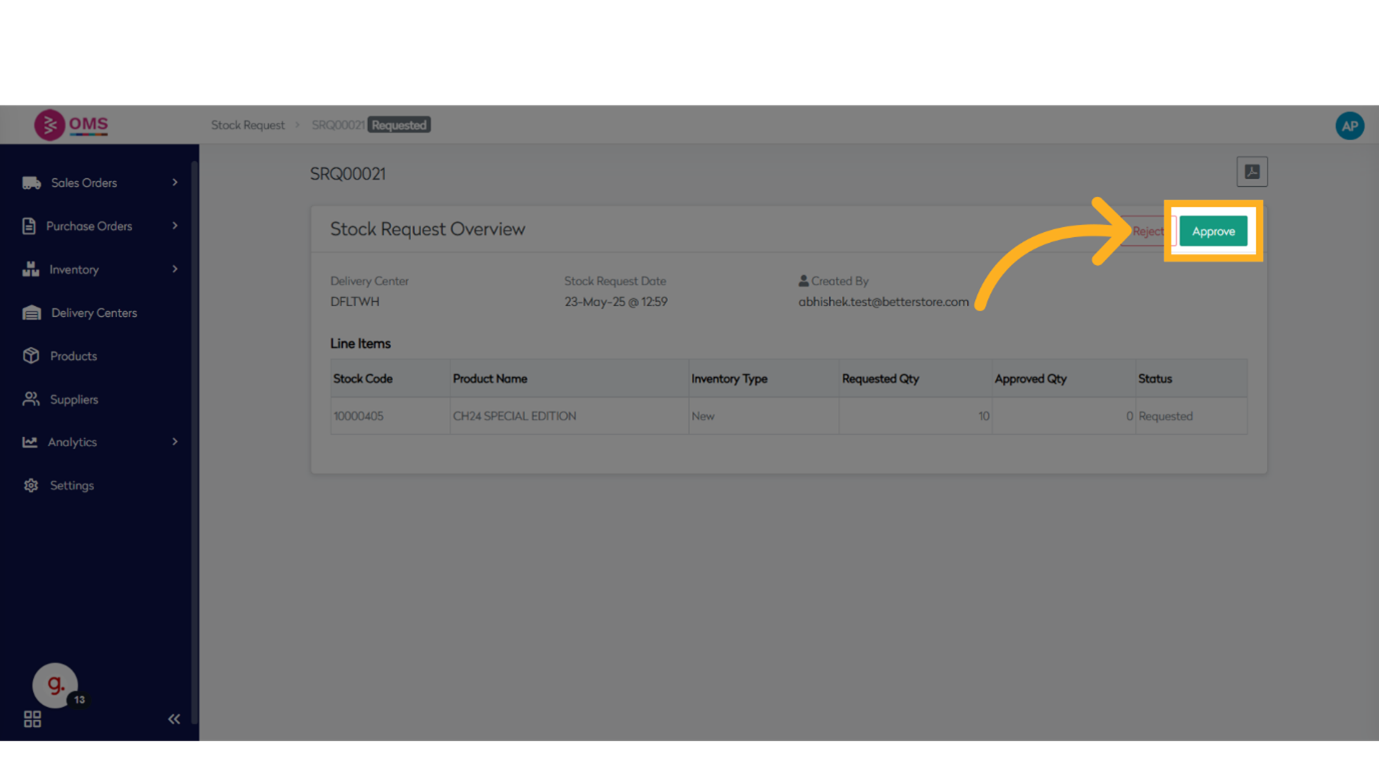Expand the Sales Orders submenu arrow
Viewport: 1379px width, 776px height.
click(x=175, y=183)
